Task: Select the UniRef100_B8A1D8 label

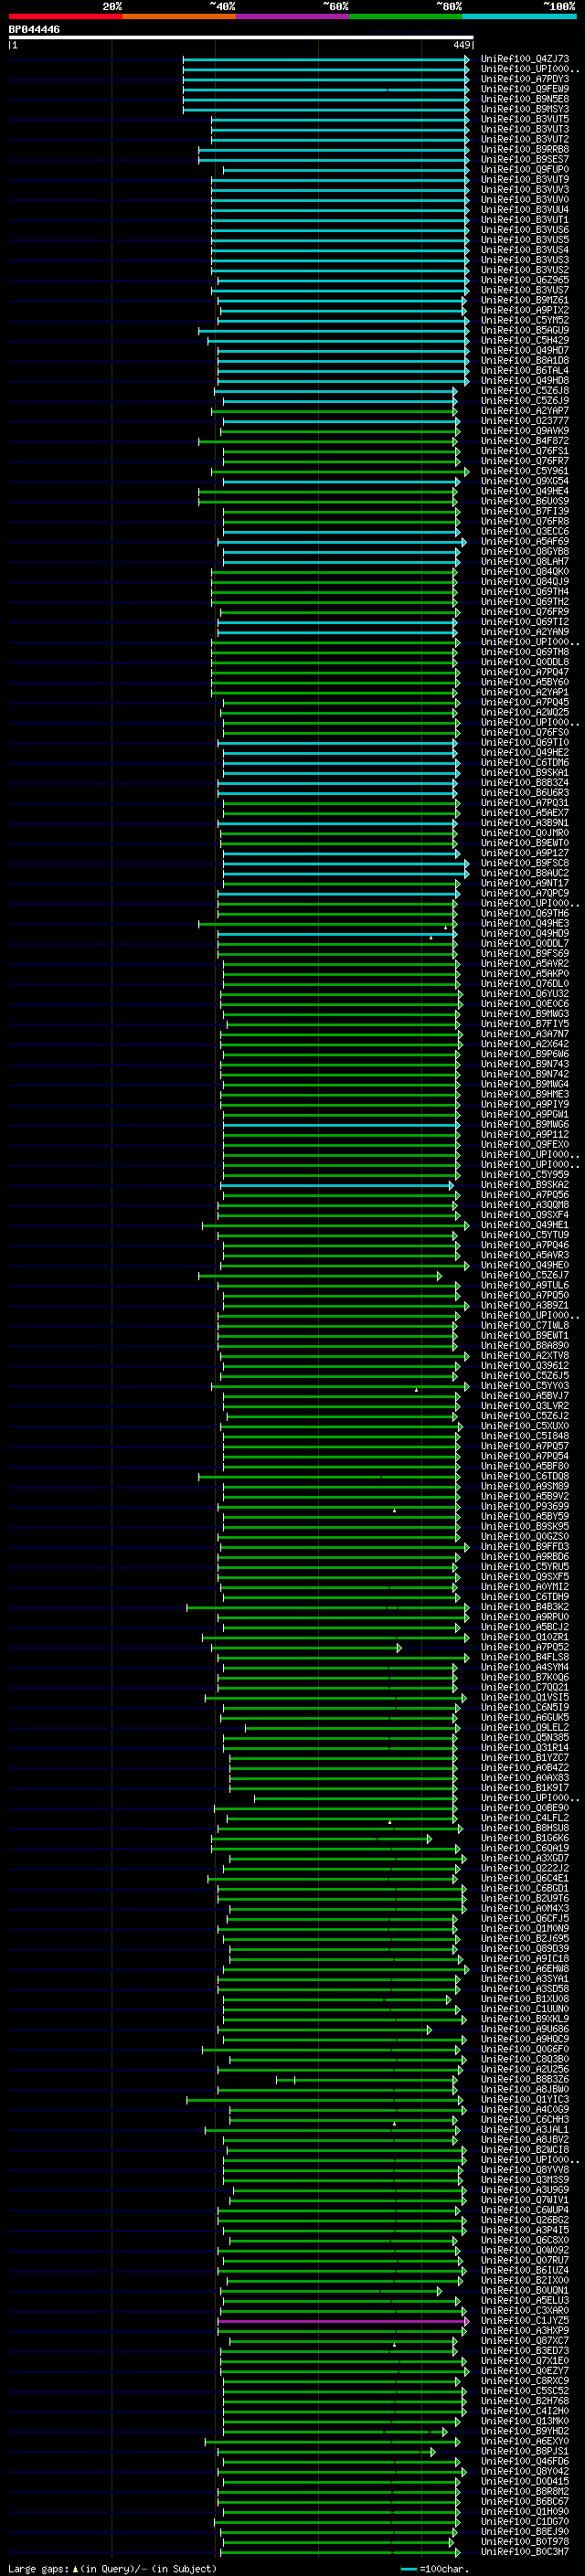Action: point(525,360)
